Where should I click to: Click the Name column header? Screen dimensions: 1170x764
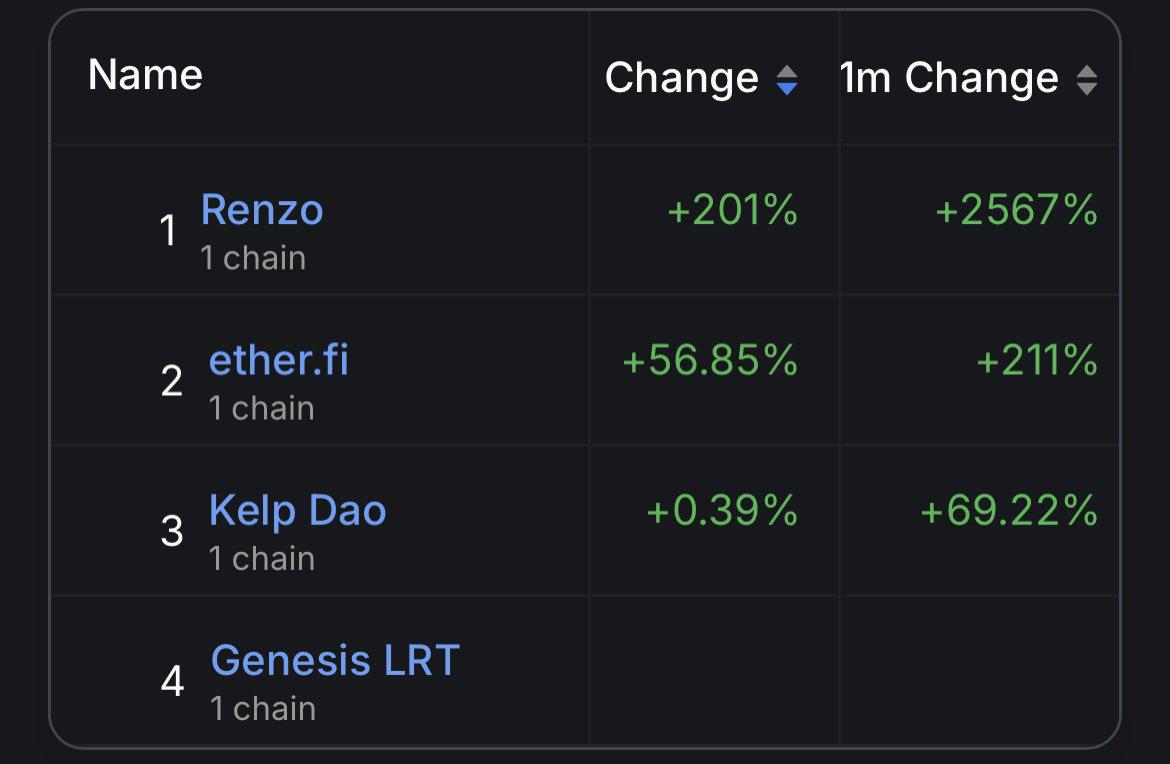click(146, 75)
